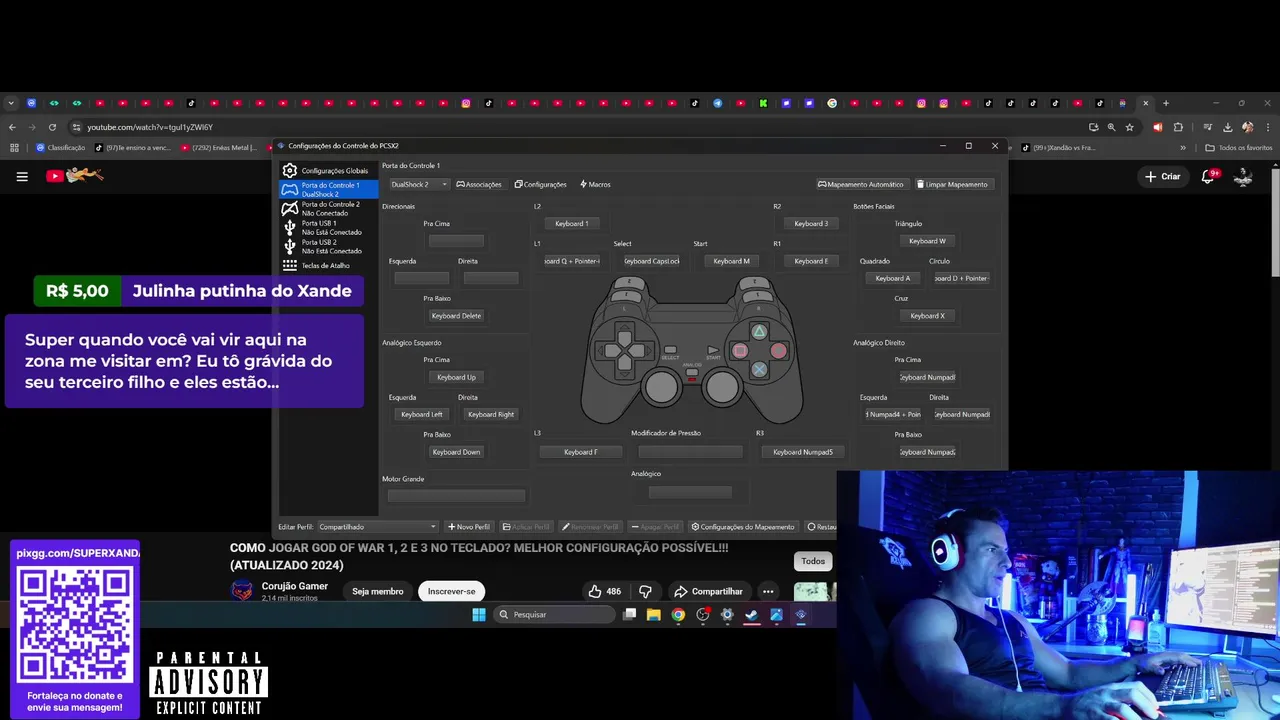Click Analógico Direito Pra Baixo Numpad binding

[927, 452]
